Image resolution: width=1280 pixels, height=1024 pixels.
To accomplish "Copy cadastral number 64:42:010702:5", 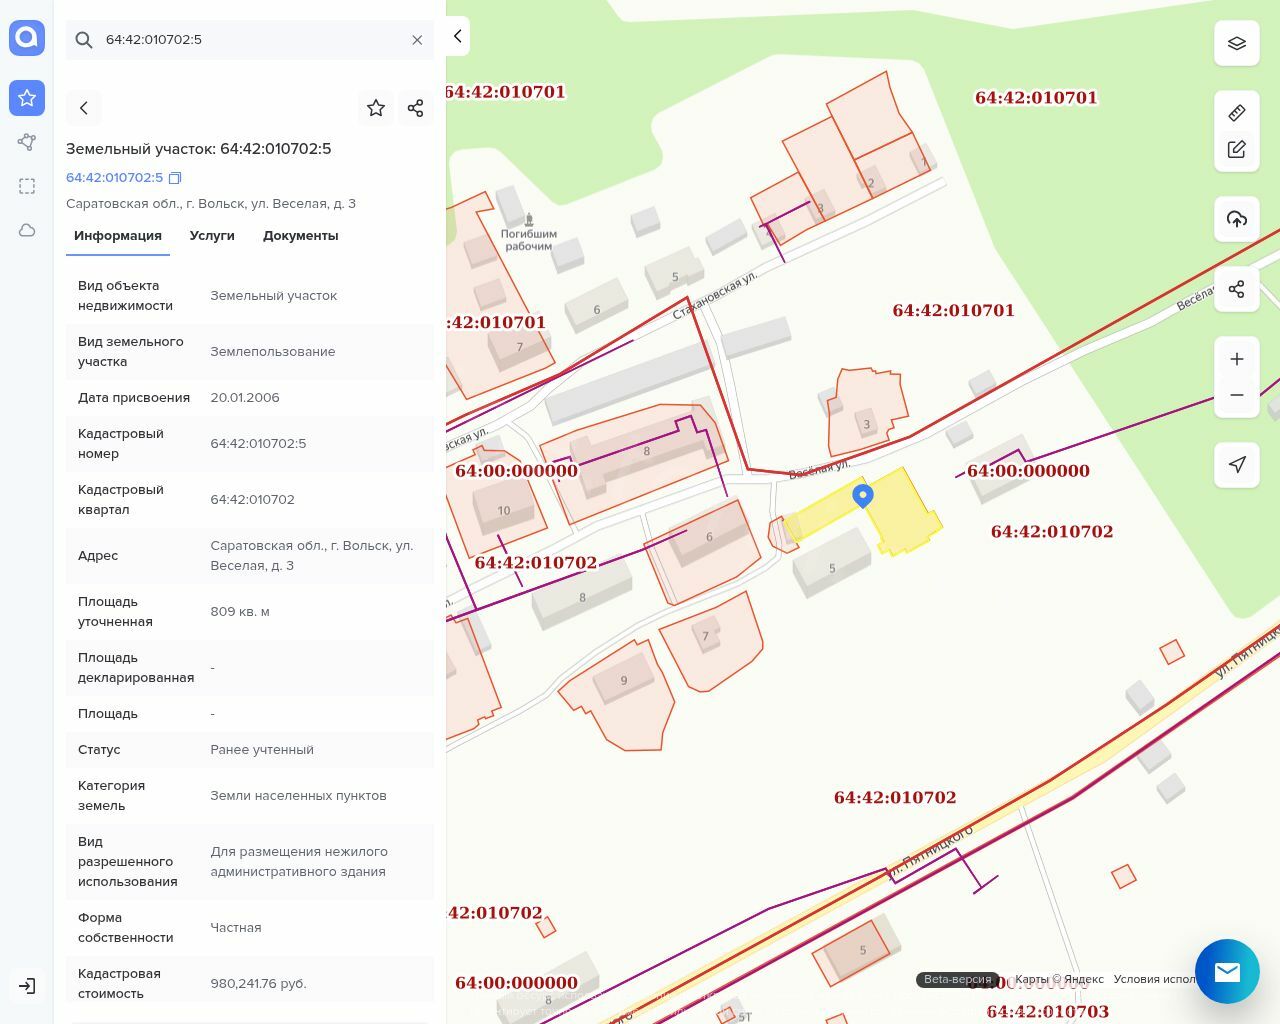I will [x=175, y=178].
